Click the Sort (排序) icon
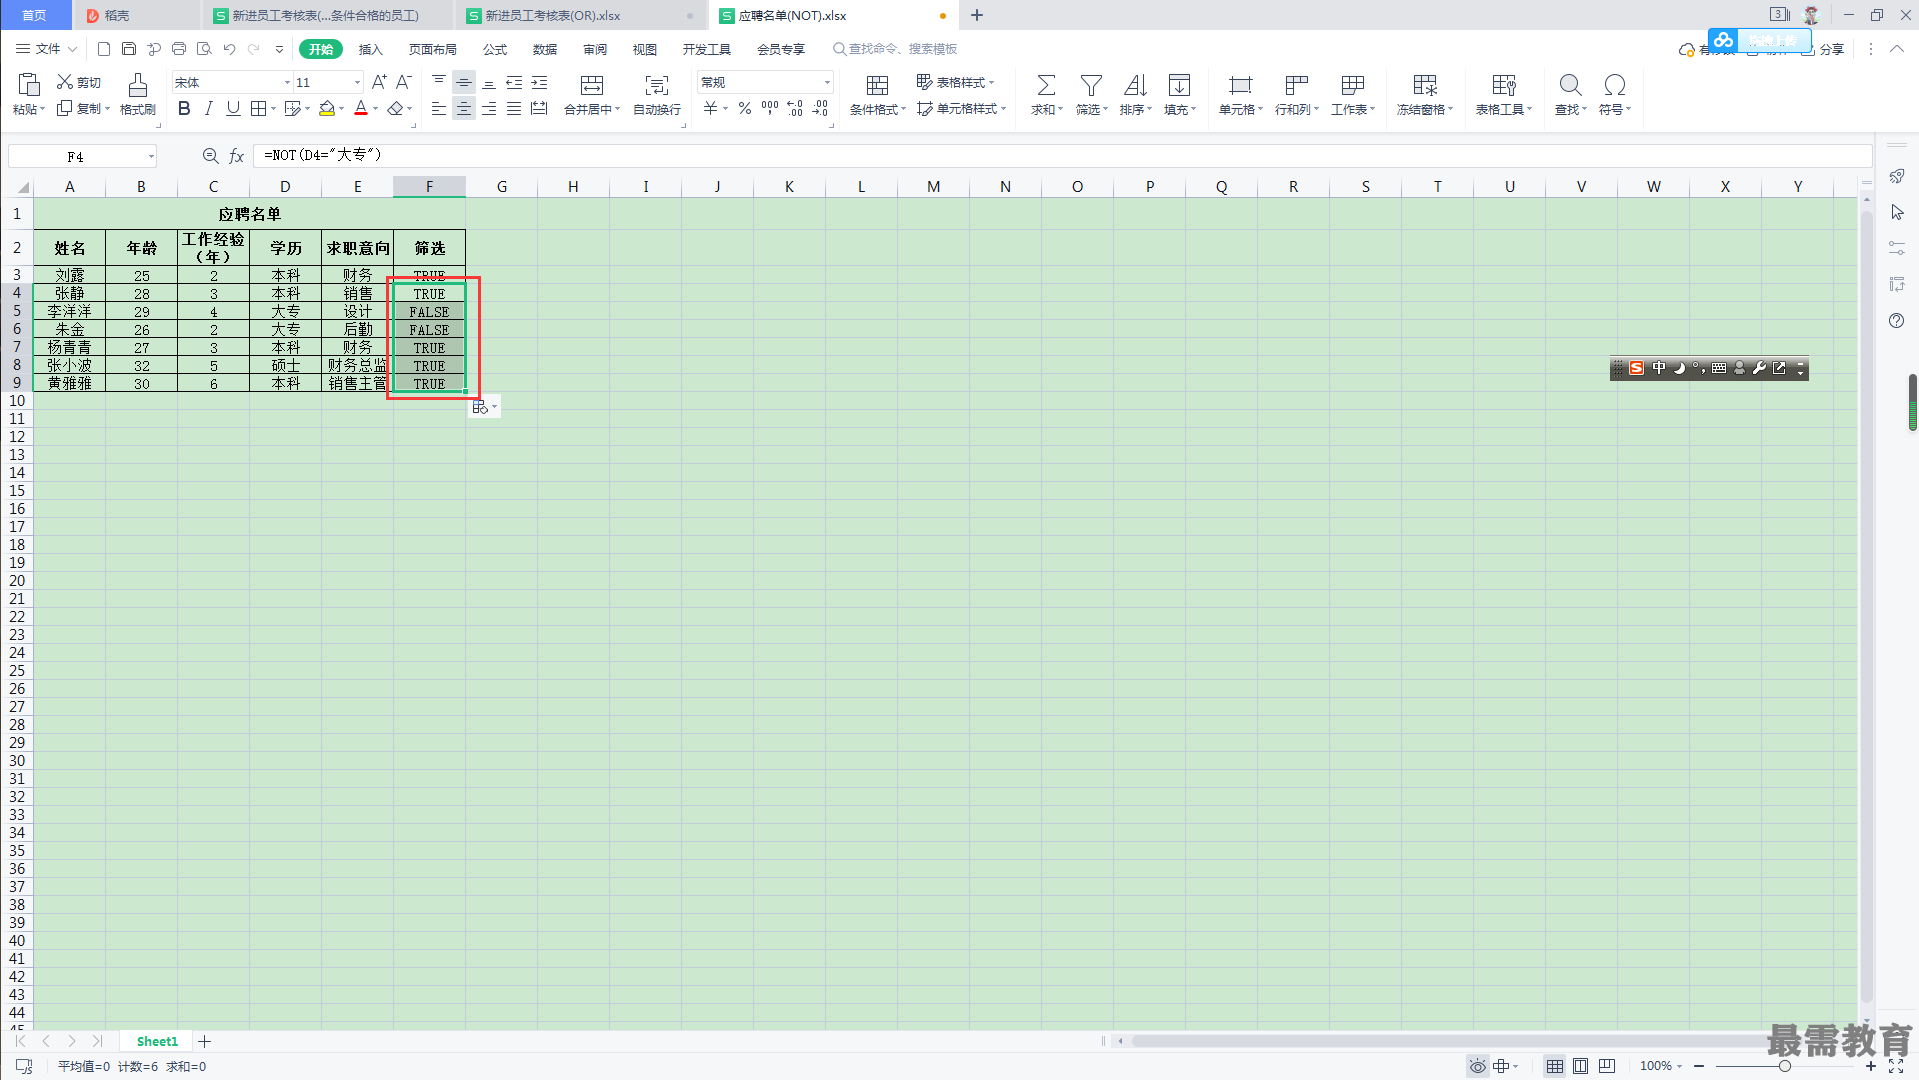 point(1135,85)
